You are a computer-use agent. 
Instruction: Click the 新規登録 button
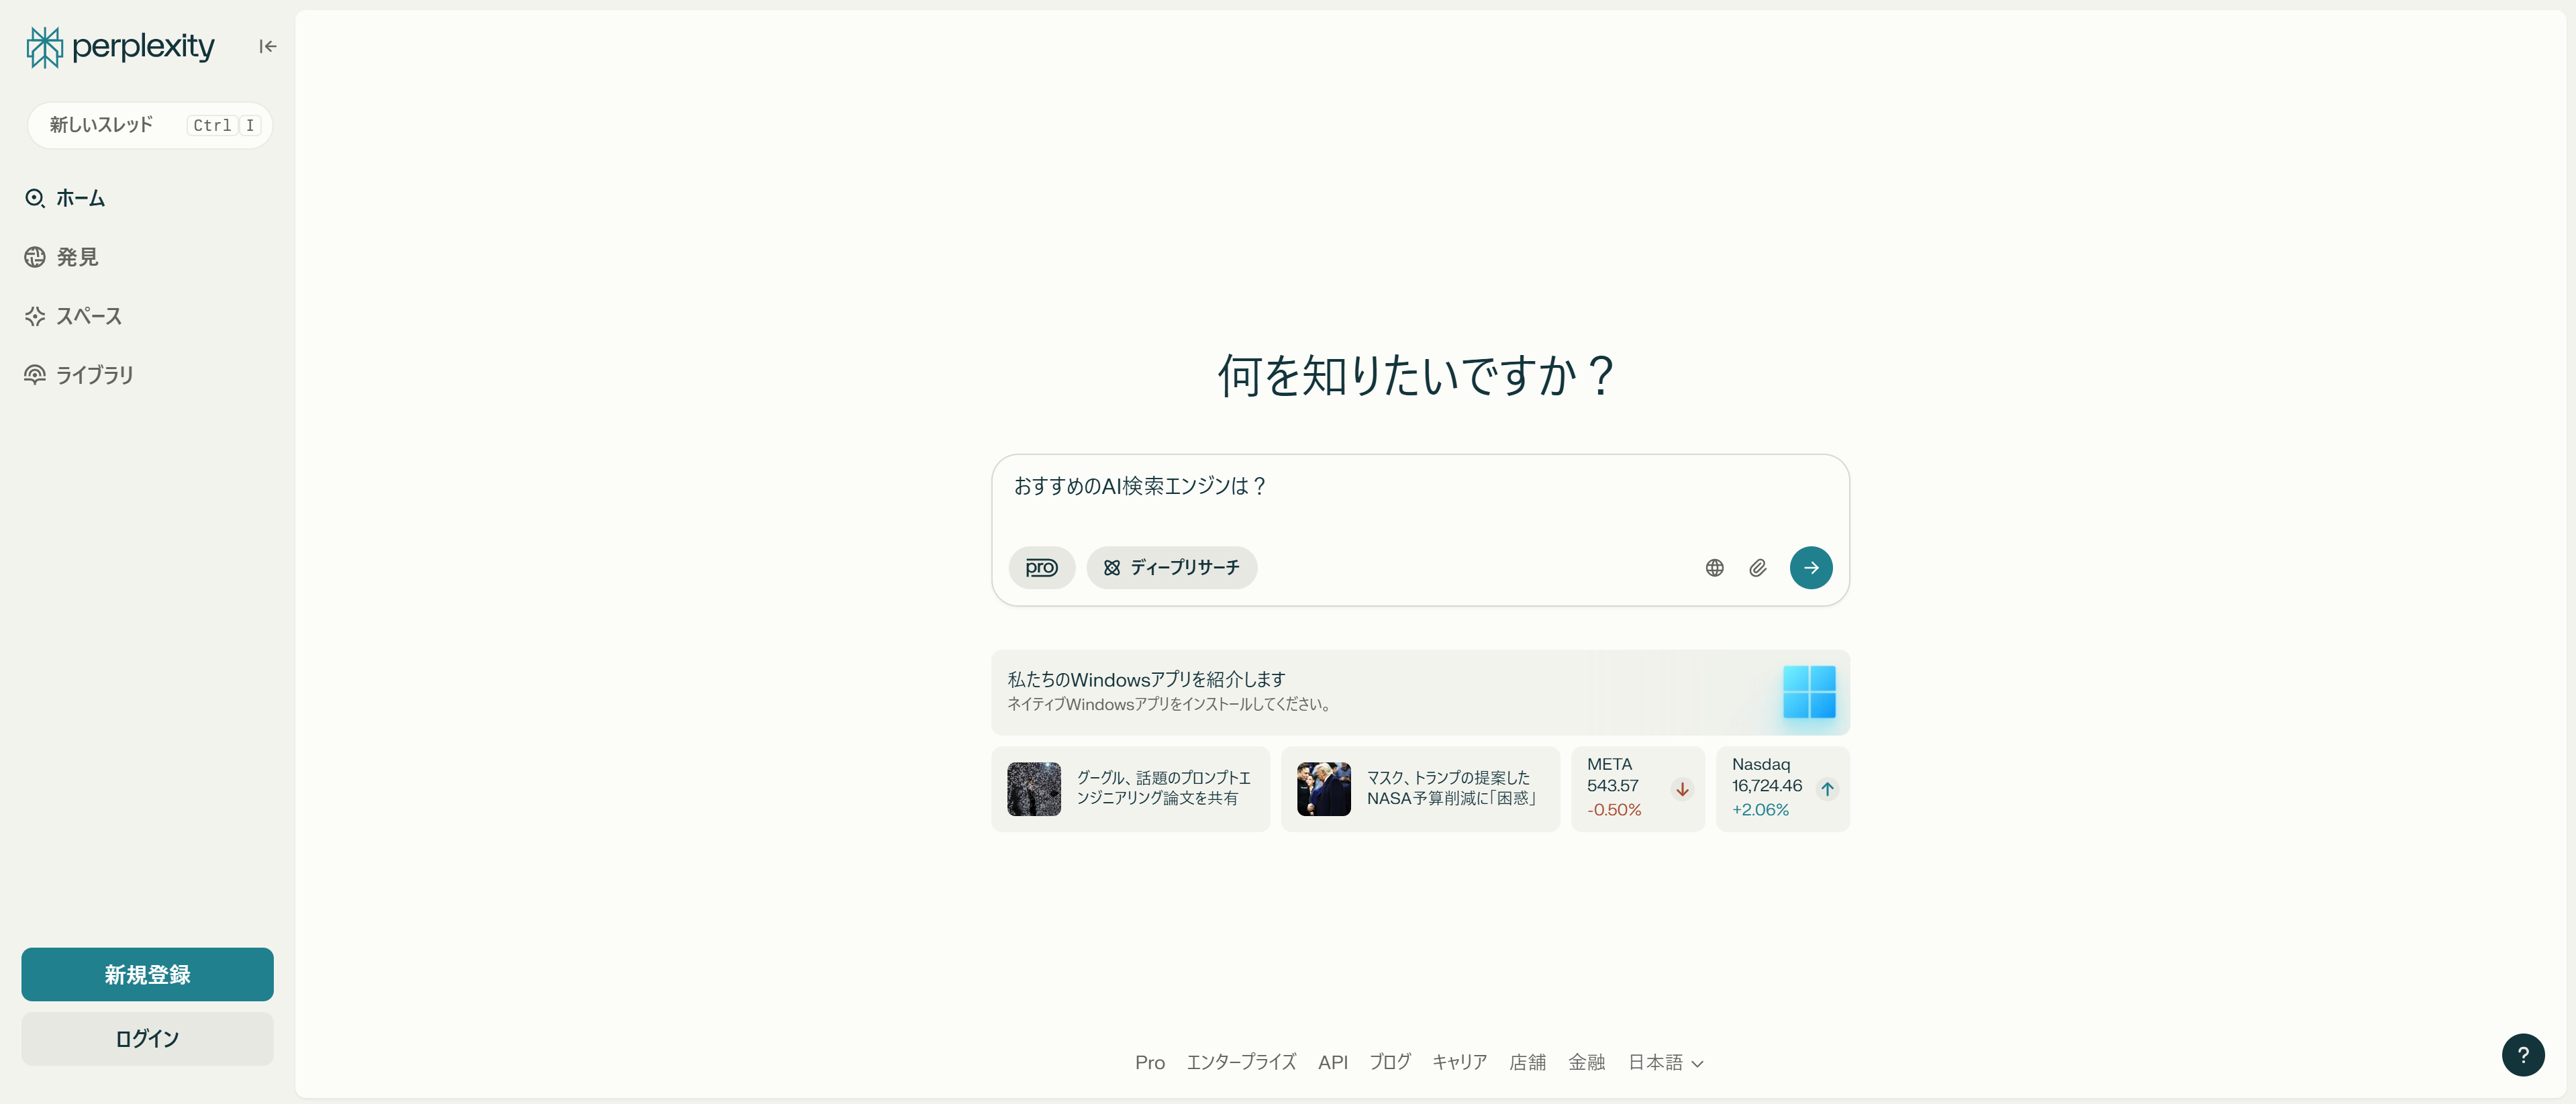click(x=147, y=974)
